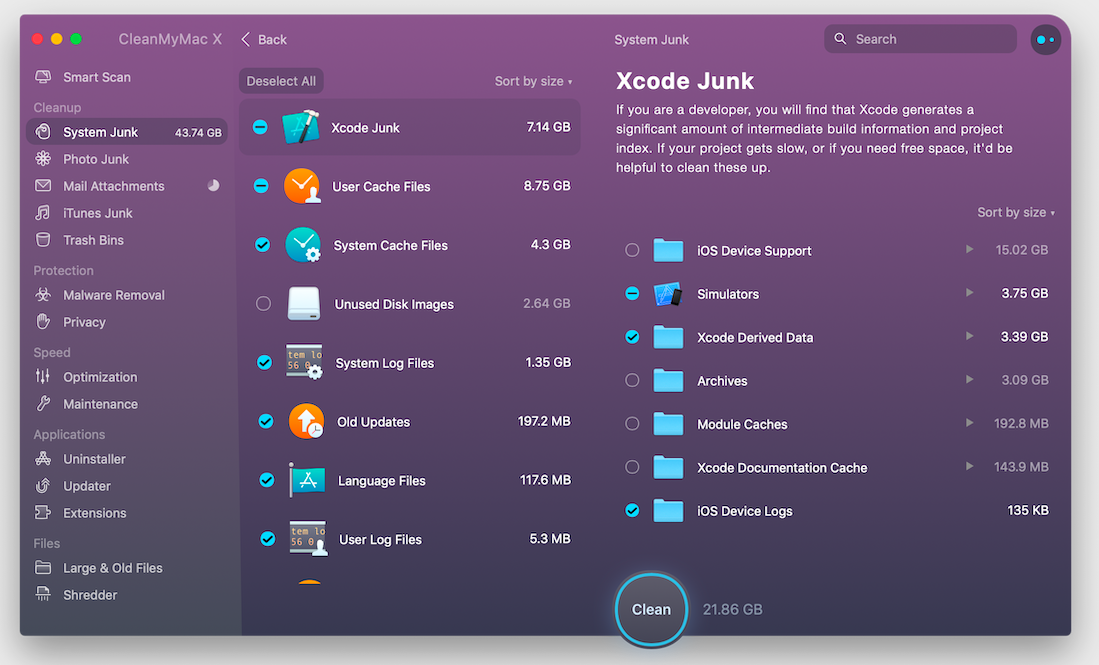Uncheck System Cache Files

262,245
